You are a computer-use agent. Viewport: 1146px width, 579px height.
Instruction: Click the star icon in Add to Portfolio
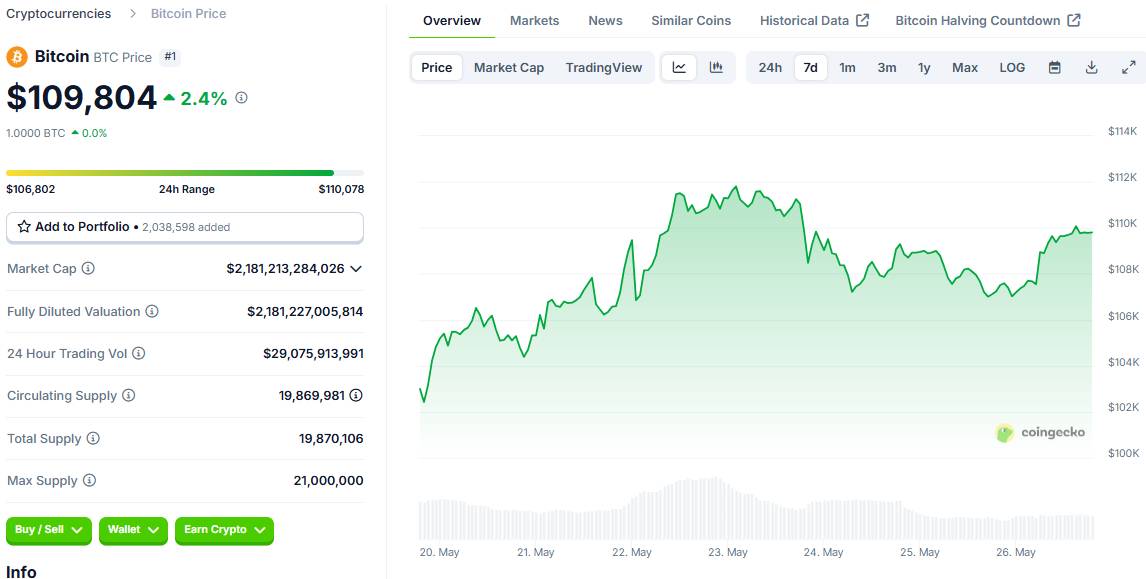[24, 227]
